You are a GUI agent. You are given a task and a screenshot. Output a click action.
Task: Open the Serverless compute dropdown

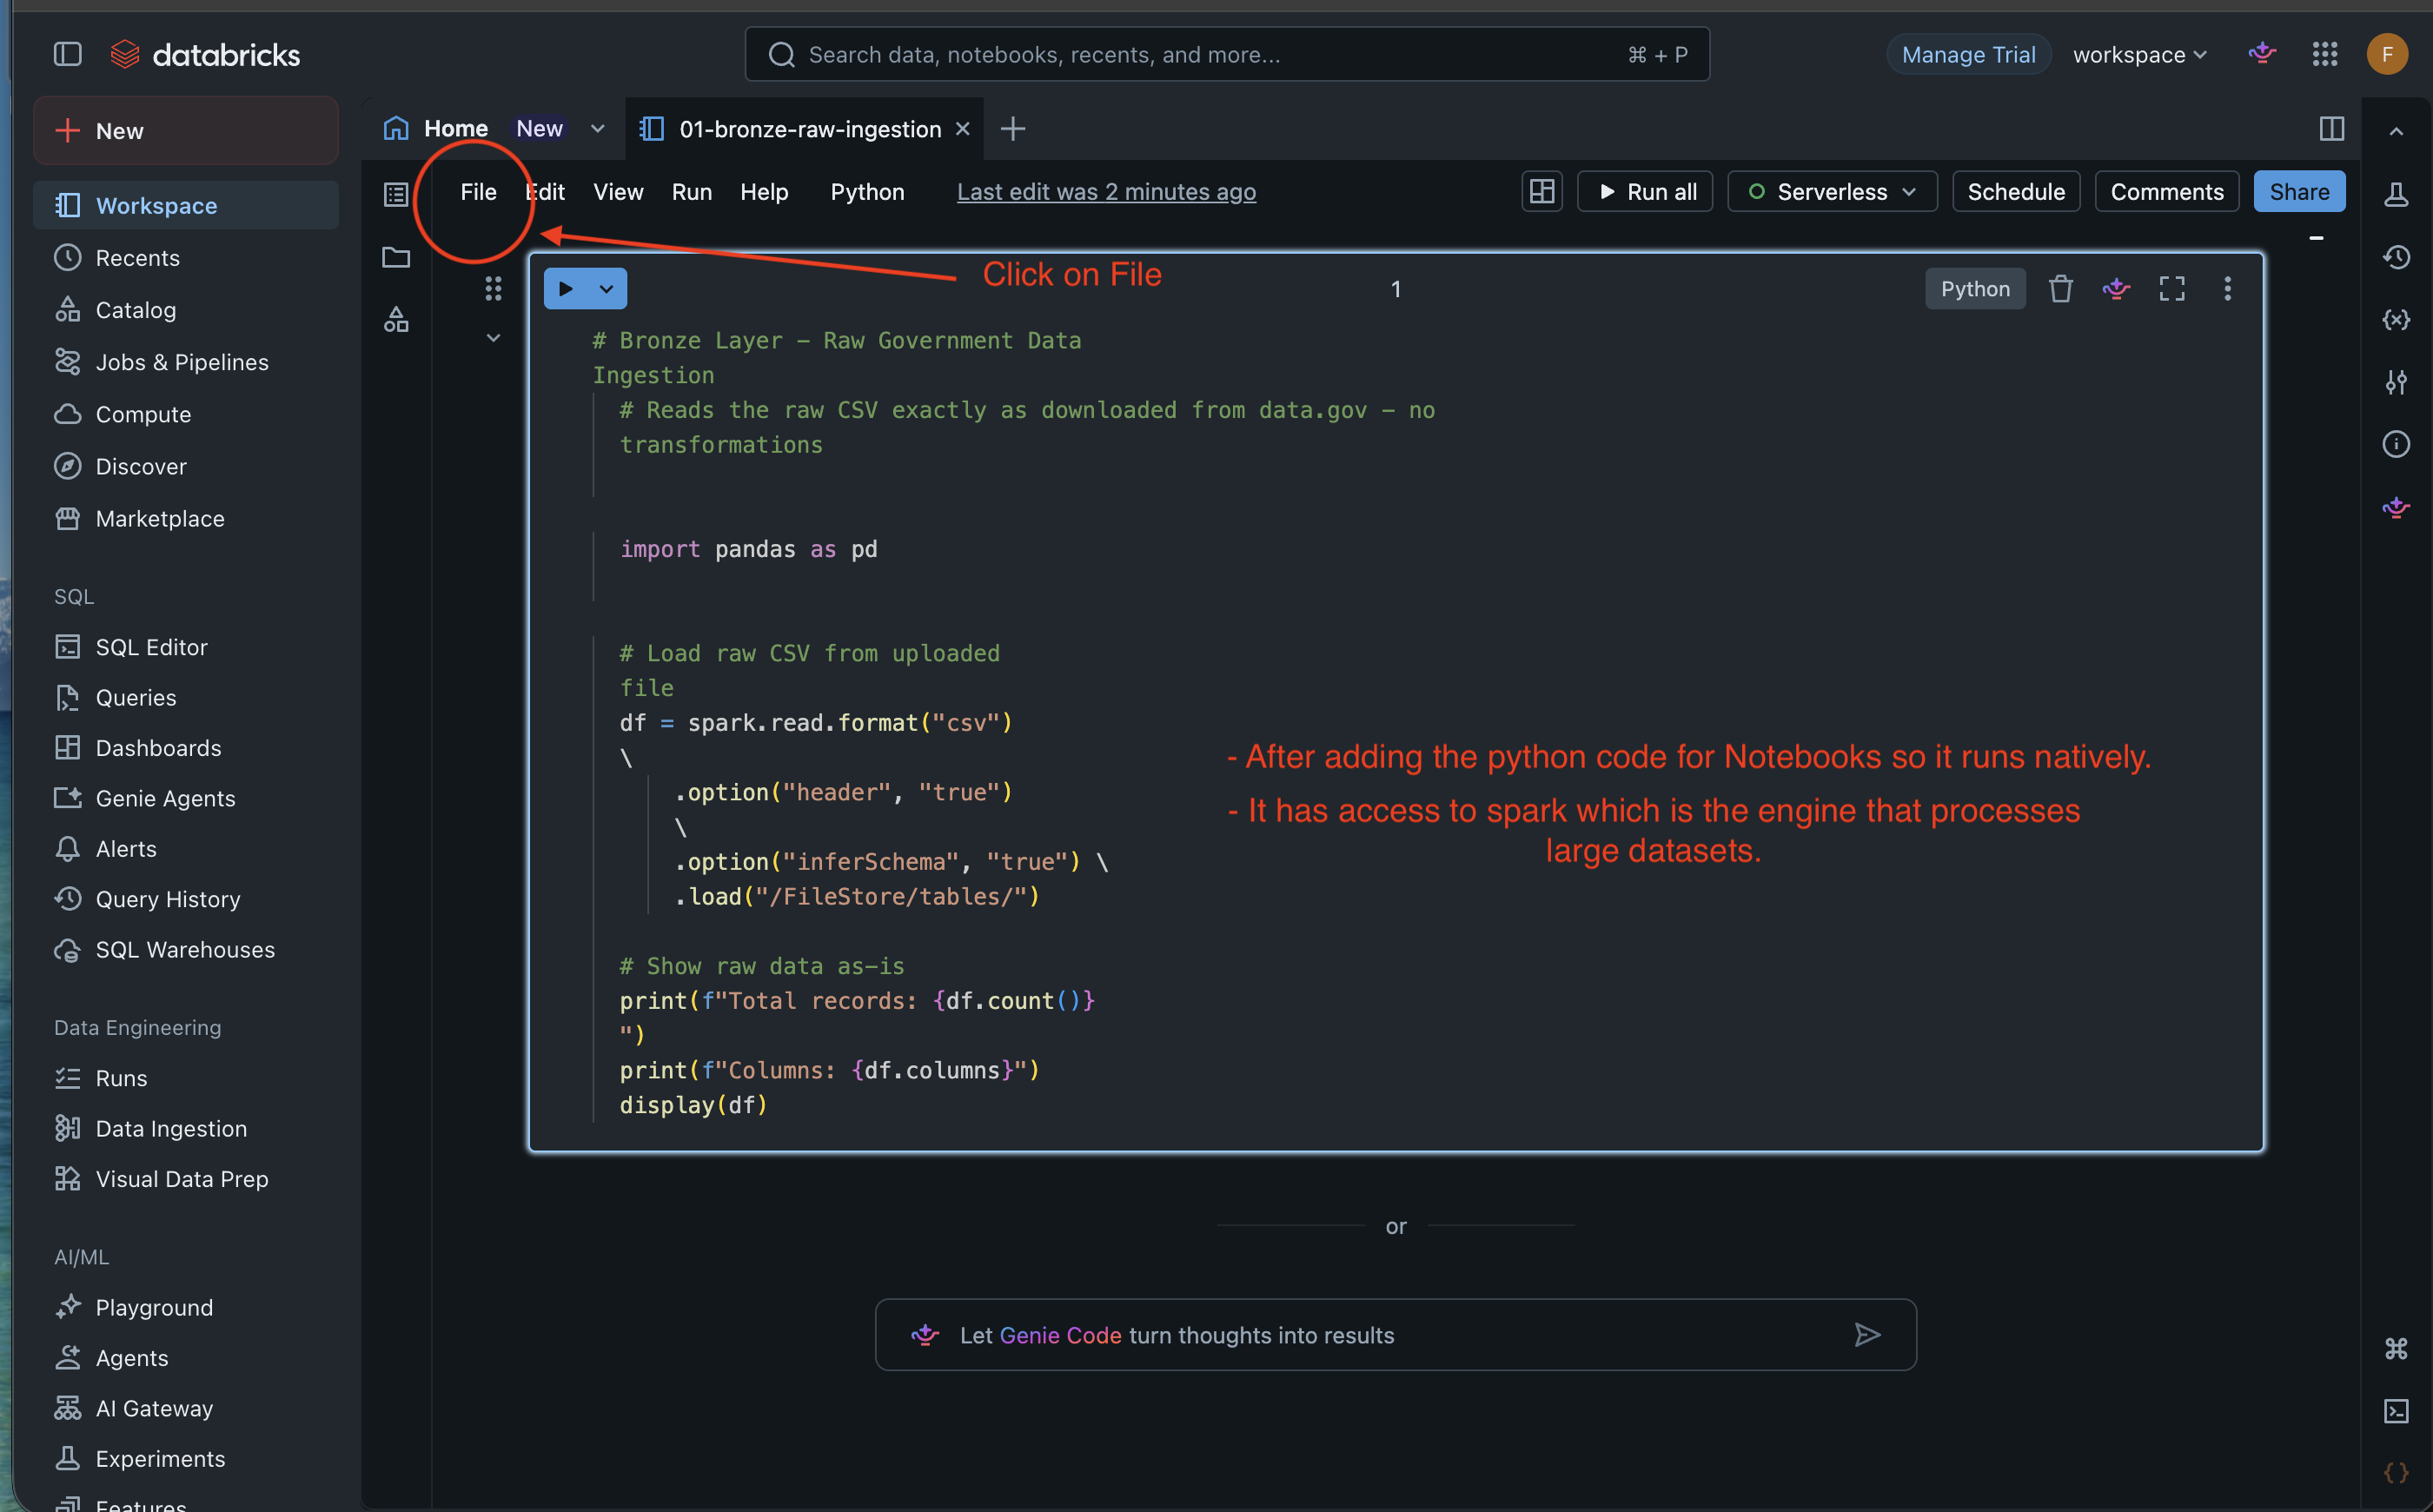click(x=1832, y=192)
